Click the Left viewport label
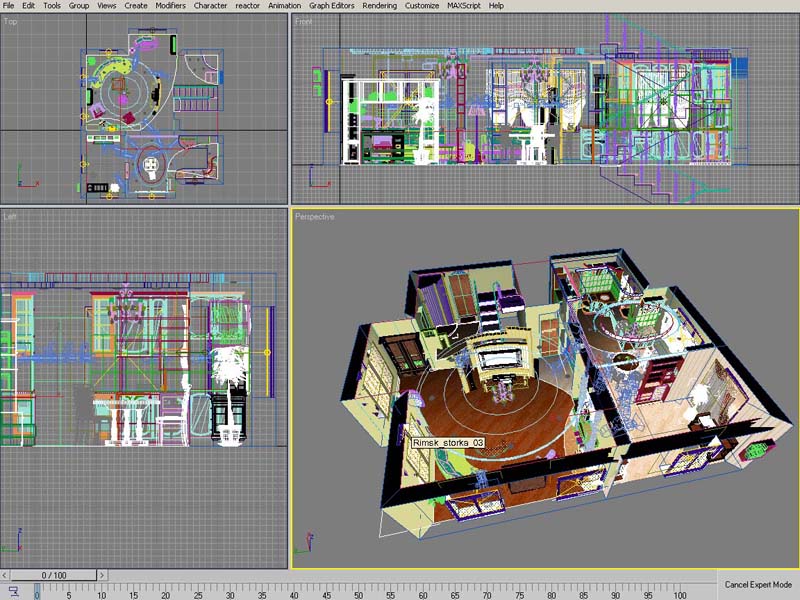 [10, 216]
